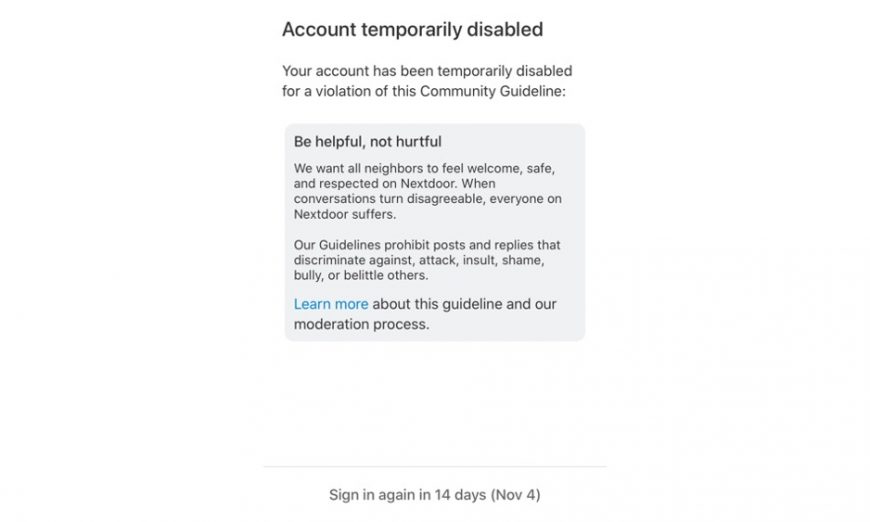
Task: Select the Our Guidelines prohibit posts line
Action: [x=427, y=245]
